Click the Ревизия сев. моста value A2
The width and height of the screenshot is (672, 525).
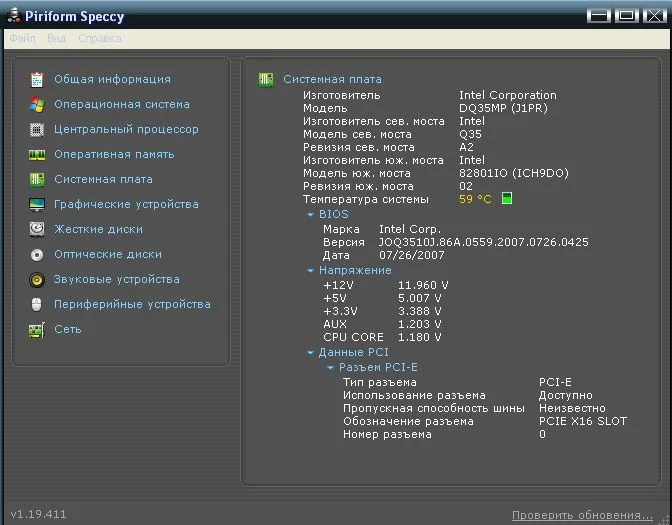466,147
